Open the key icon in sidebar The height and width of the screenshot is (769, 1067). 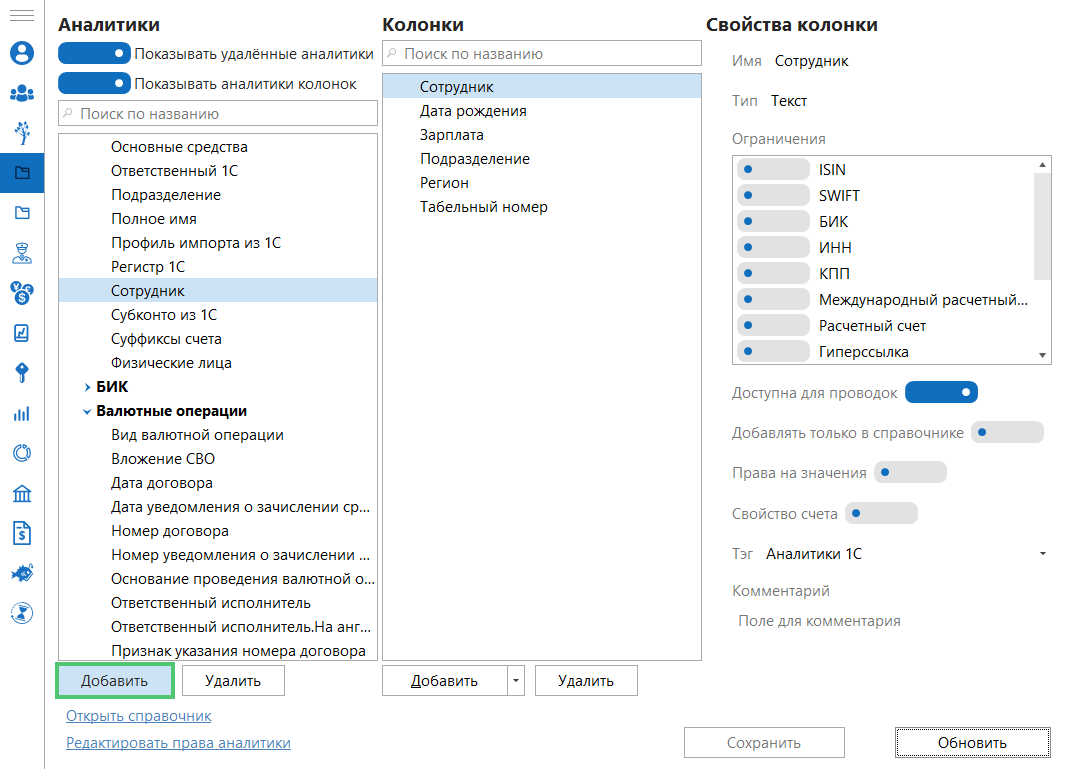21,373
